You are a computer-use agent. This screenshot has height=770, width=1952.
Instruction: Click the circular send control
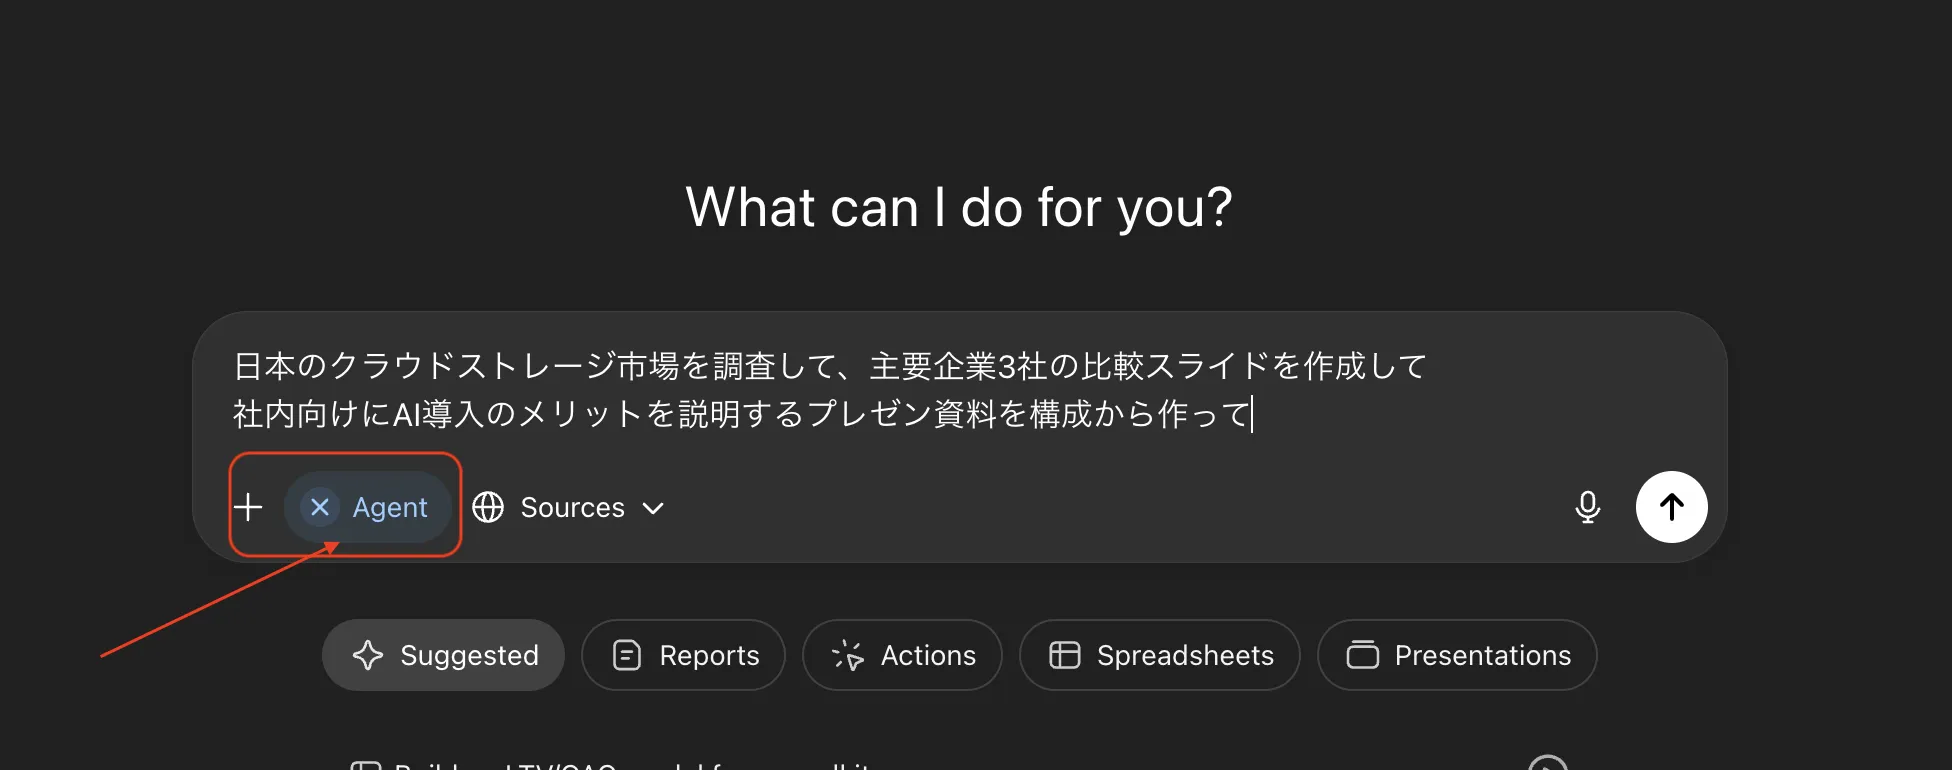coord(1671,507)
